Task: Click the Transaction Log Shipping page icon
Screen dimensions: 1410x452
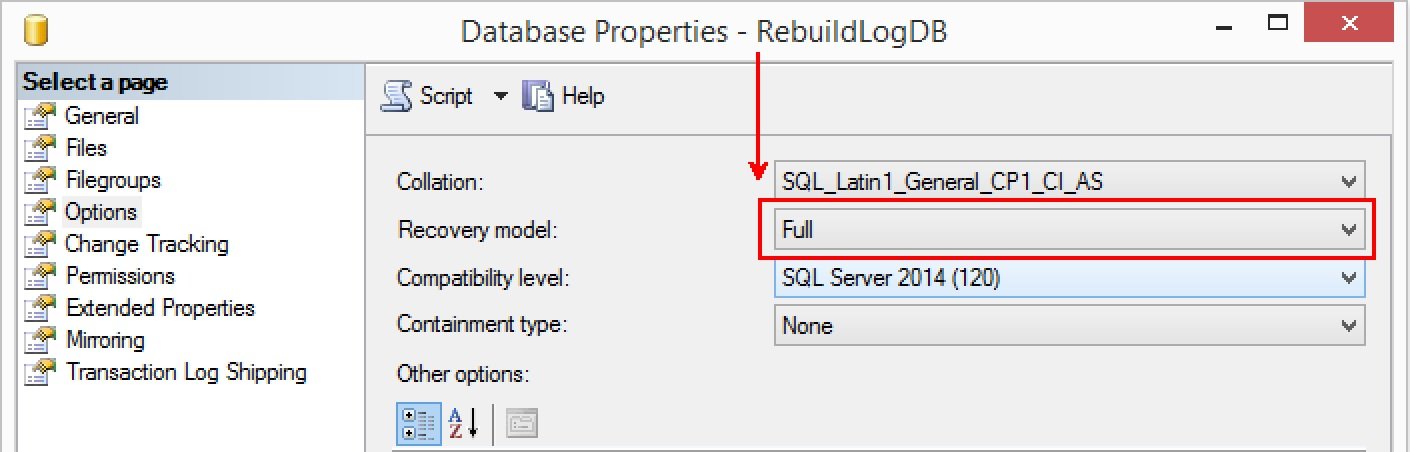Action: pos(40,373)
